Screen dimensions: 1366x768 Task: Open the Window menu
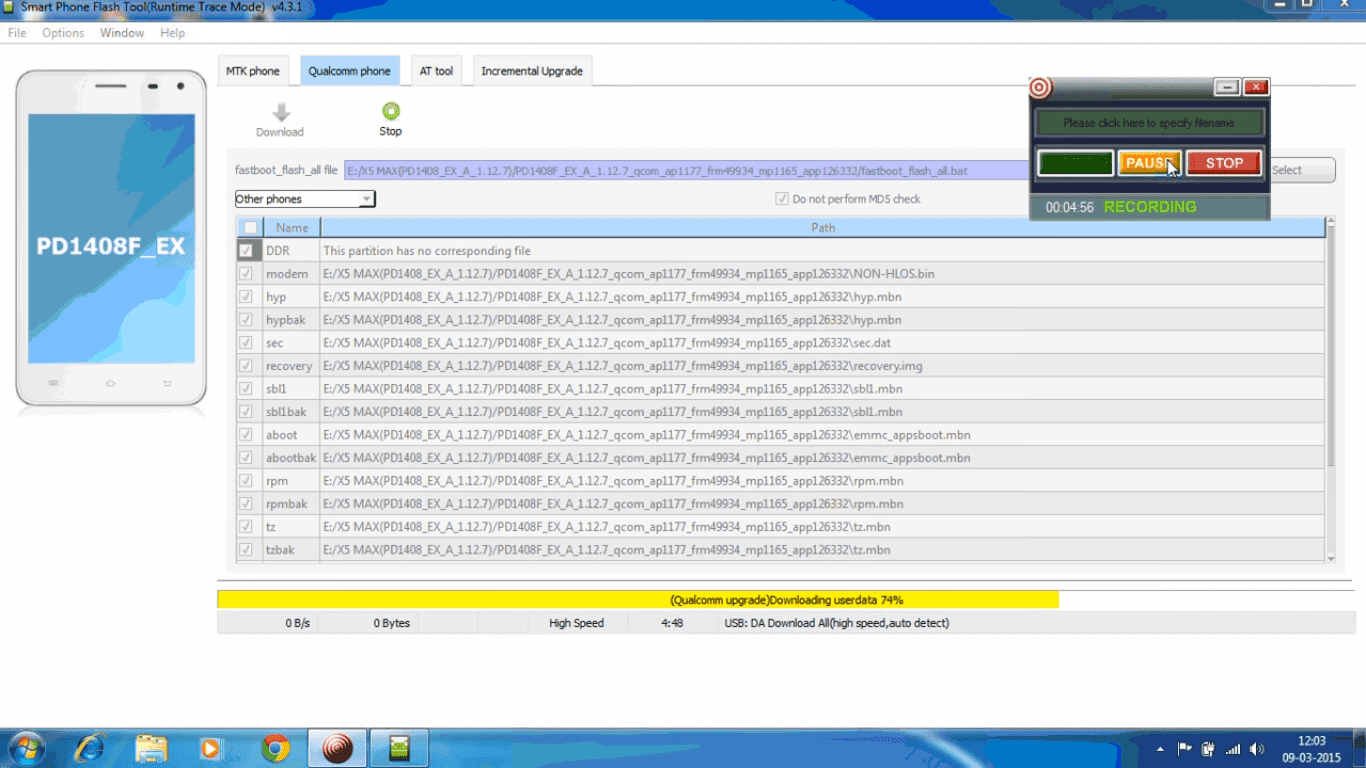coord(122,33)
